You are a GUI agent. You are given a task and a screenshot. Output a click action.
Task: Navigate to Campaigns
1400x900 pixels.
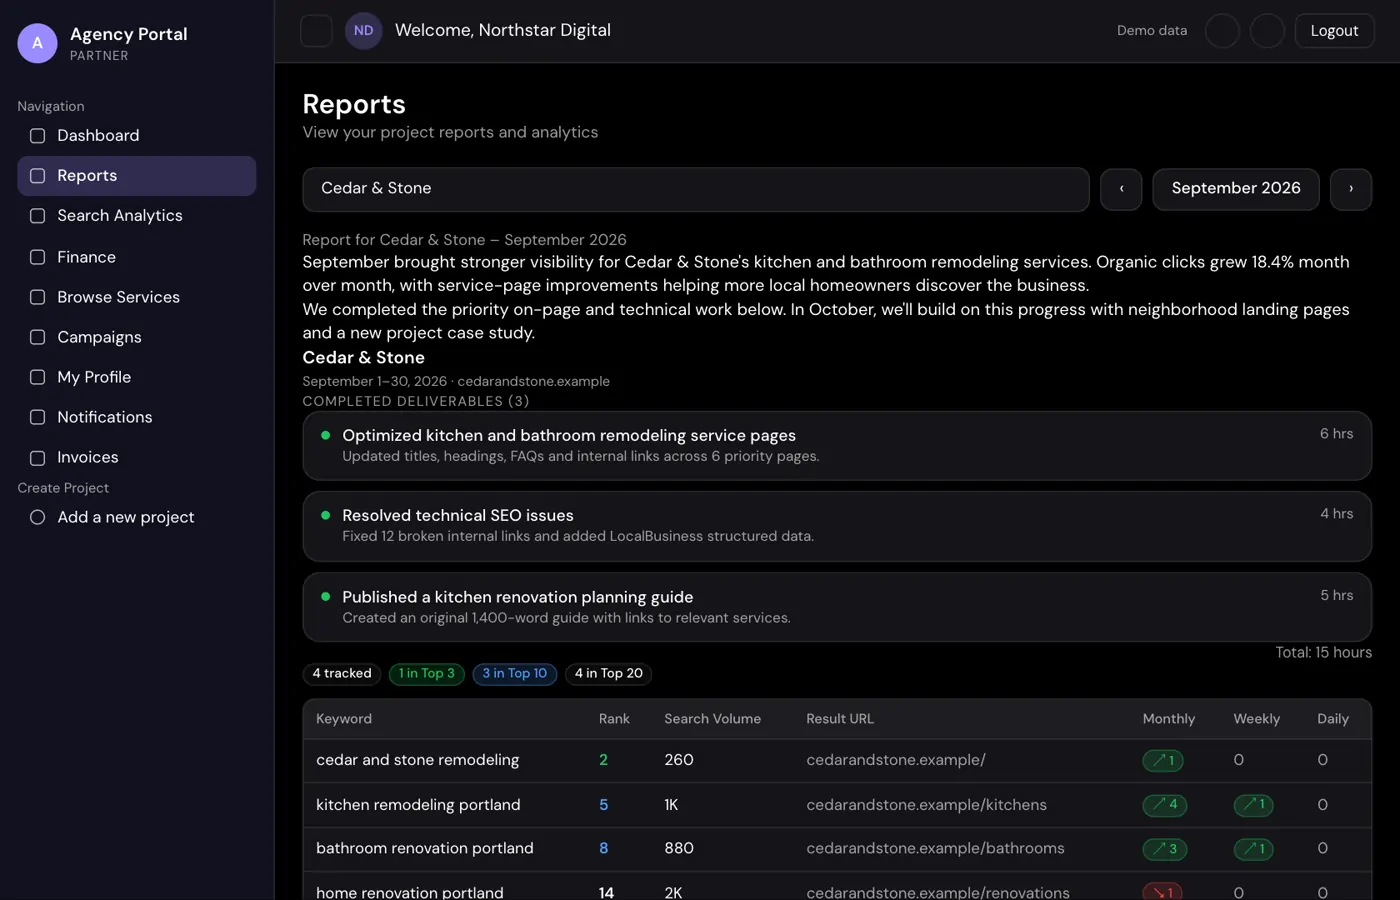137,337
